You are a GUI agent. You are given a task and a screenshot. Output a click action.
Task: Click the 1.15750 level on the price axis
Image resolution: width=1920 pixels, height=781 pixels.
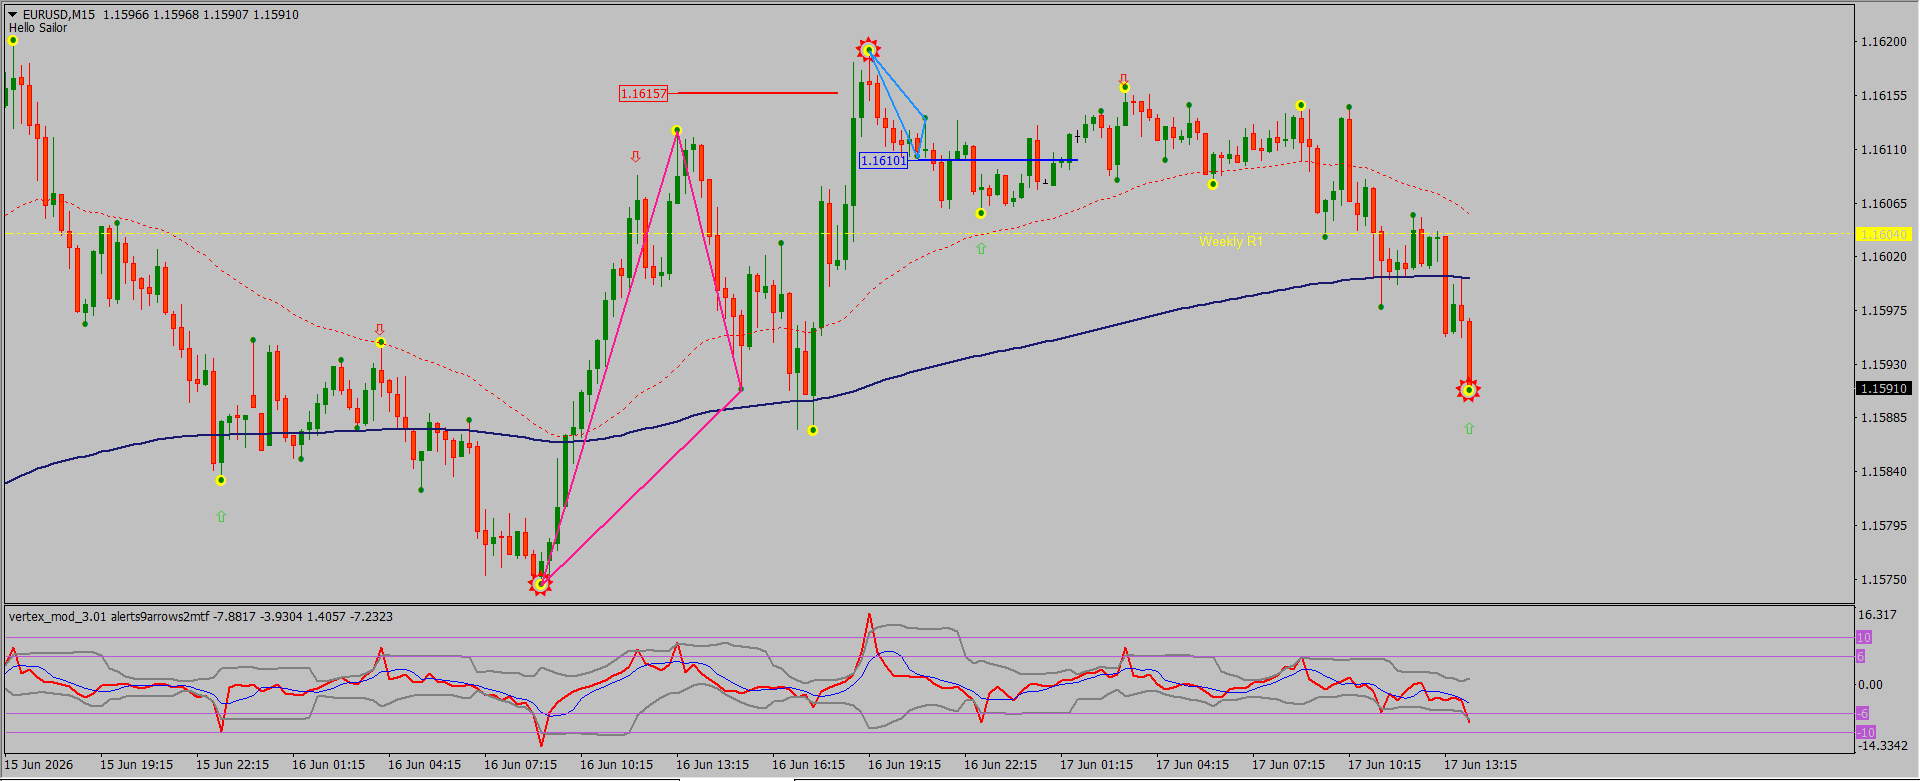(1883, 580)
